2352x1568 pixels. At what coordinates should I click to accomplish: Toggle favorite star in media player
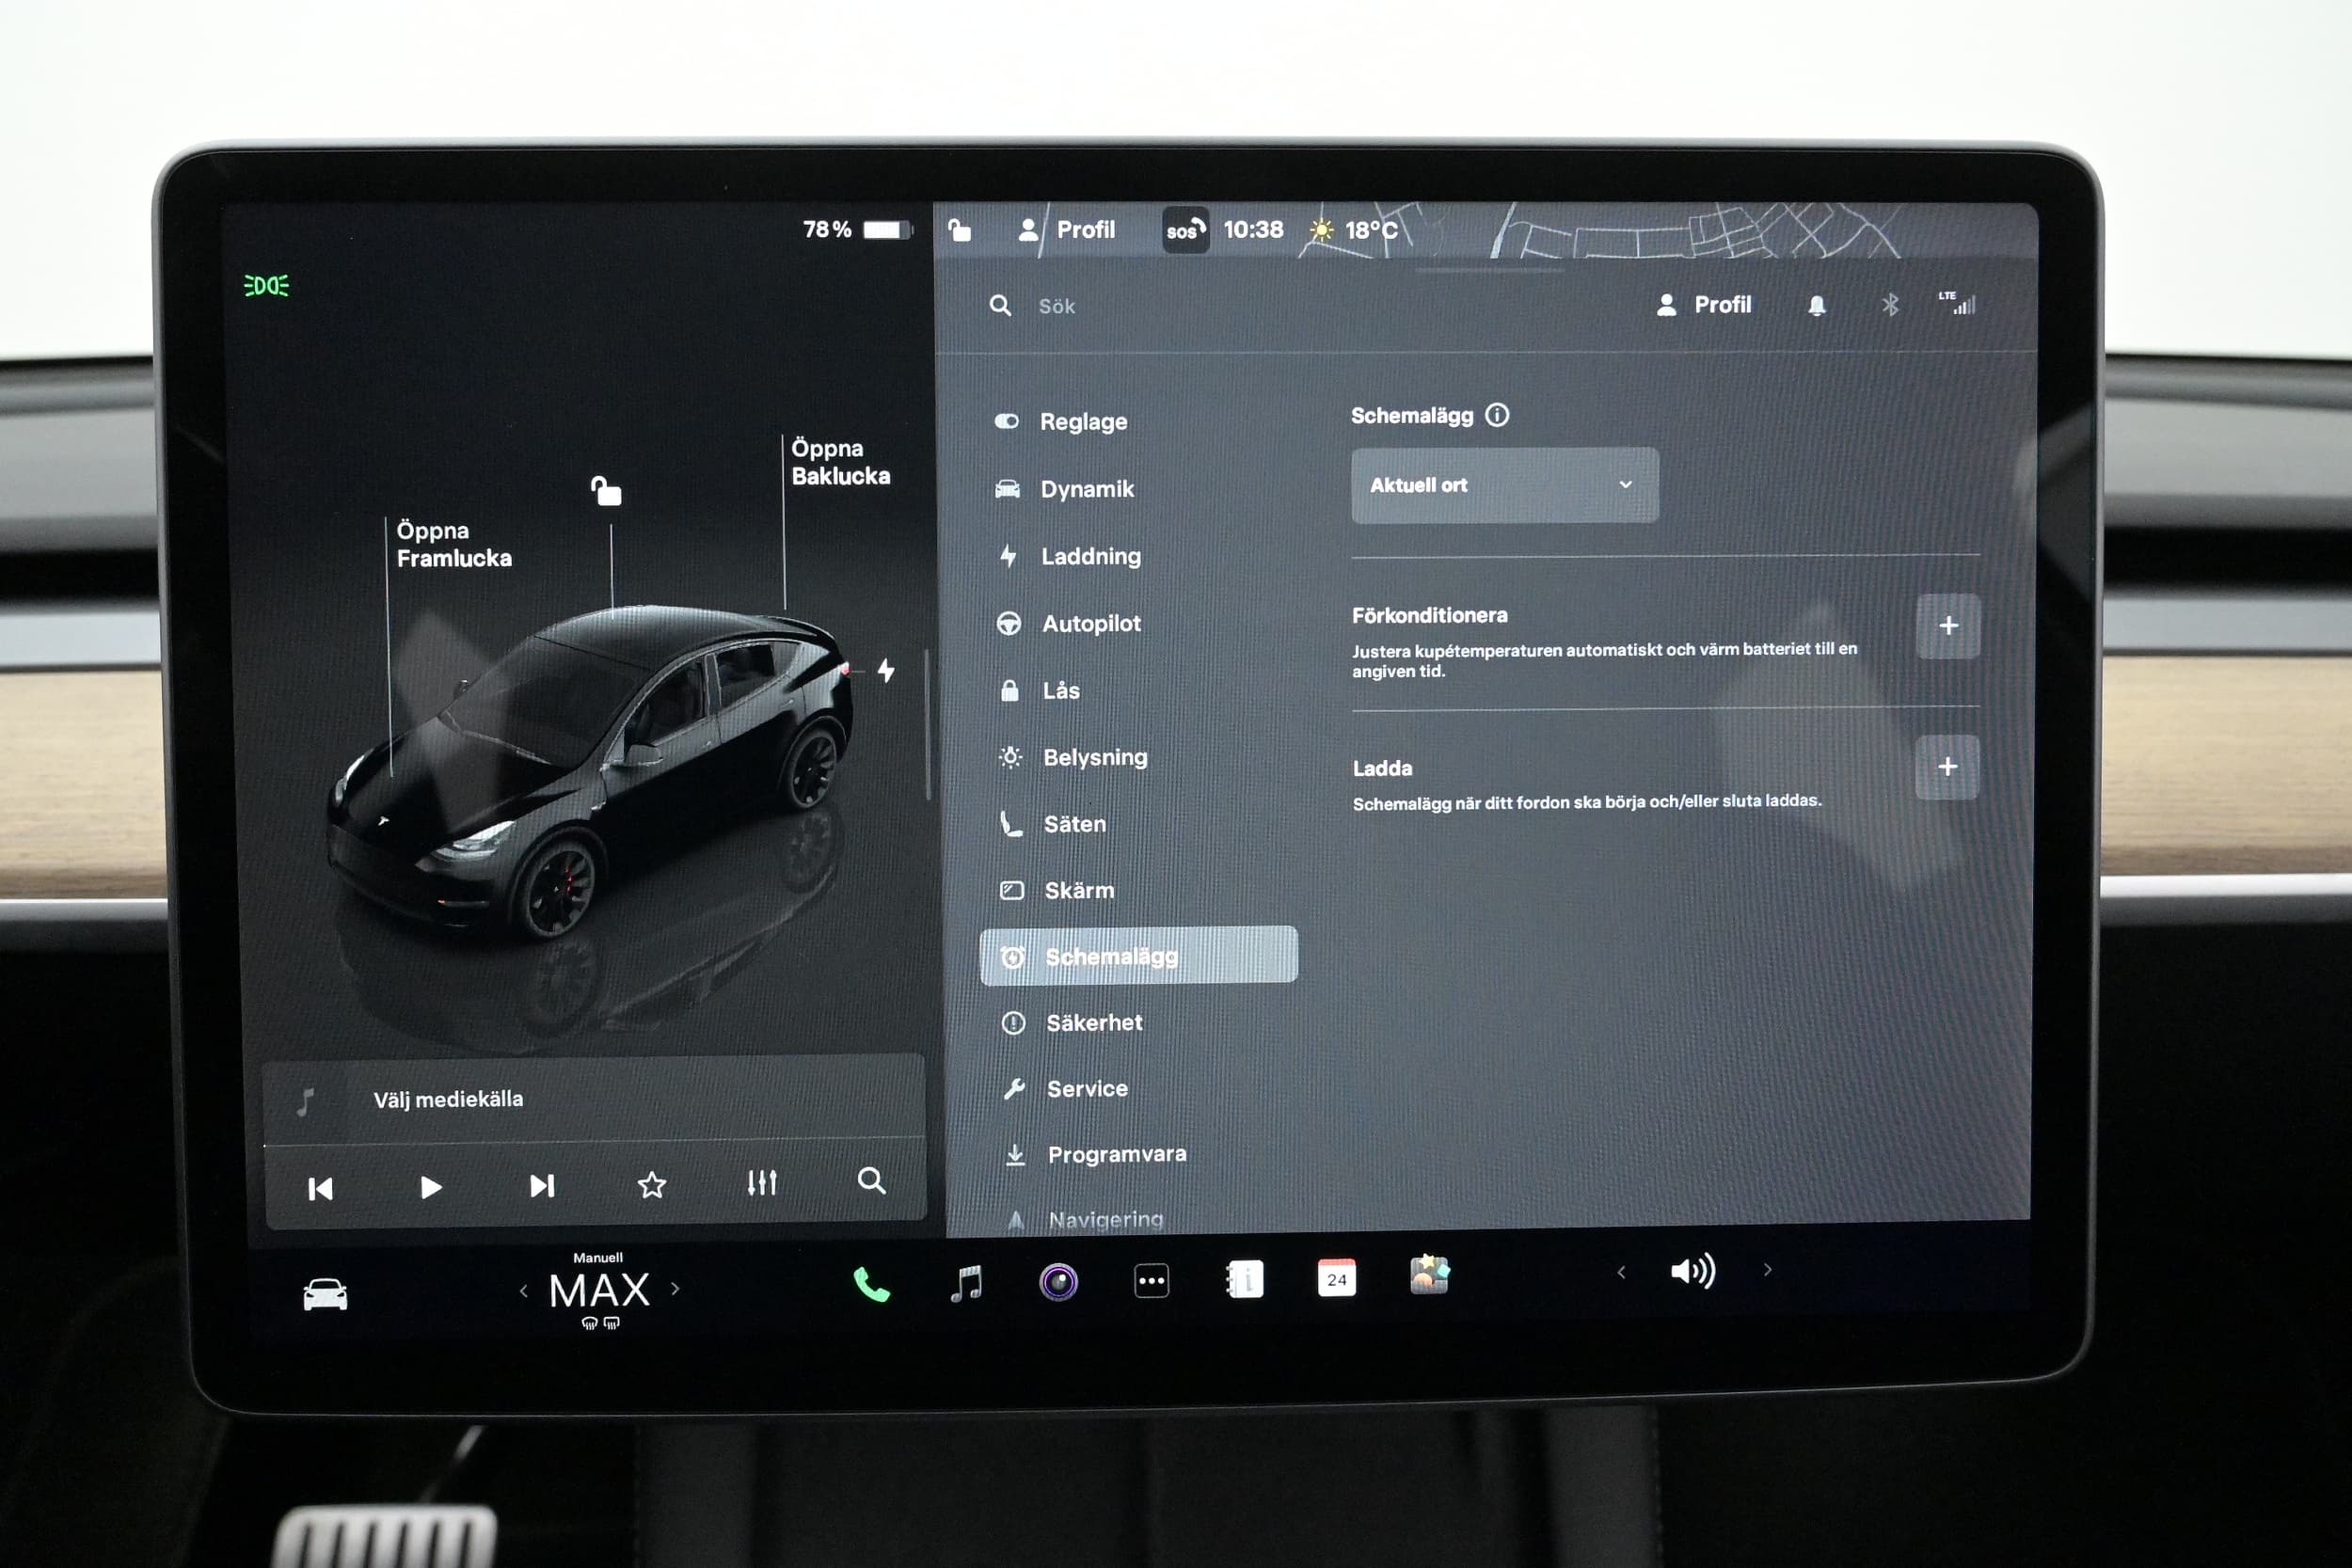coord(652,1186)
